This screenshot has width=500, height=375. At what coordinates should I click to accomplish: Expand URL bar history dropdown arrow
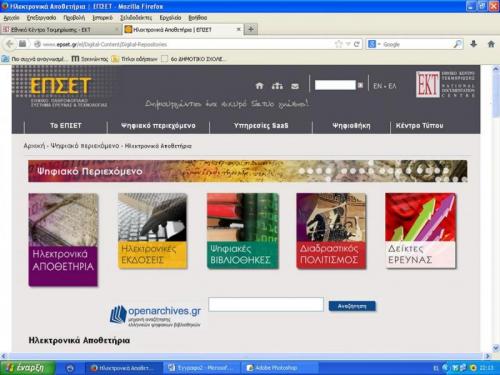(x=348, y=44)
